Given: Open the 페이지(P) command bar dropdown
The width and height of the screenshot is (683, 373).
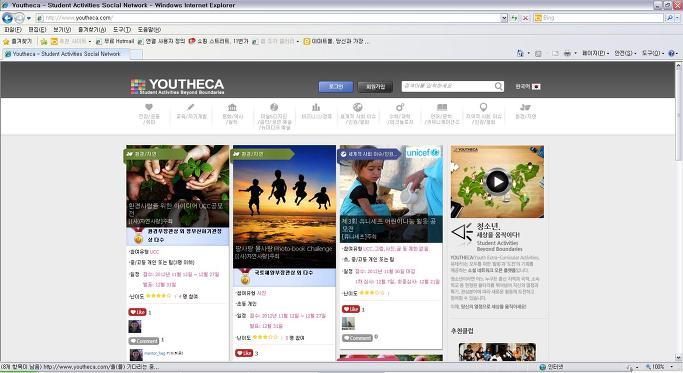Looking at the screenshot, I should click(595, 53).
